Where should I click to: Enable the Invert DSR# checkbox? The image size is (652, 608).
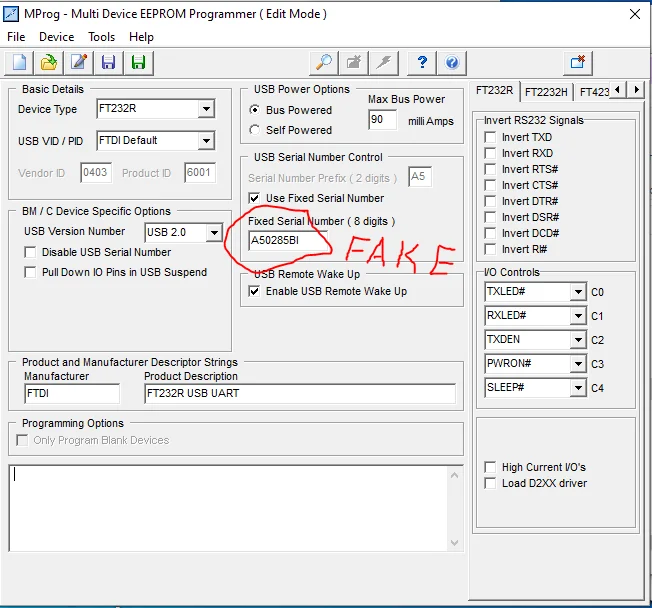tap(491, 217)
